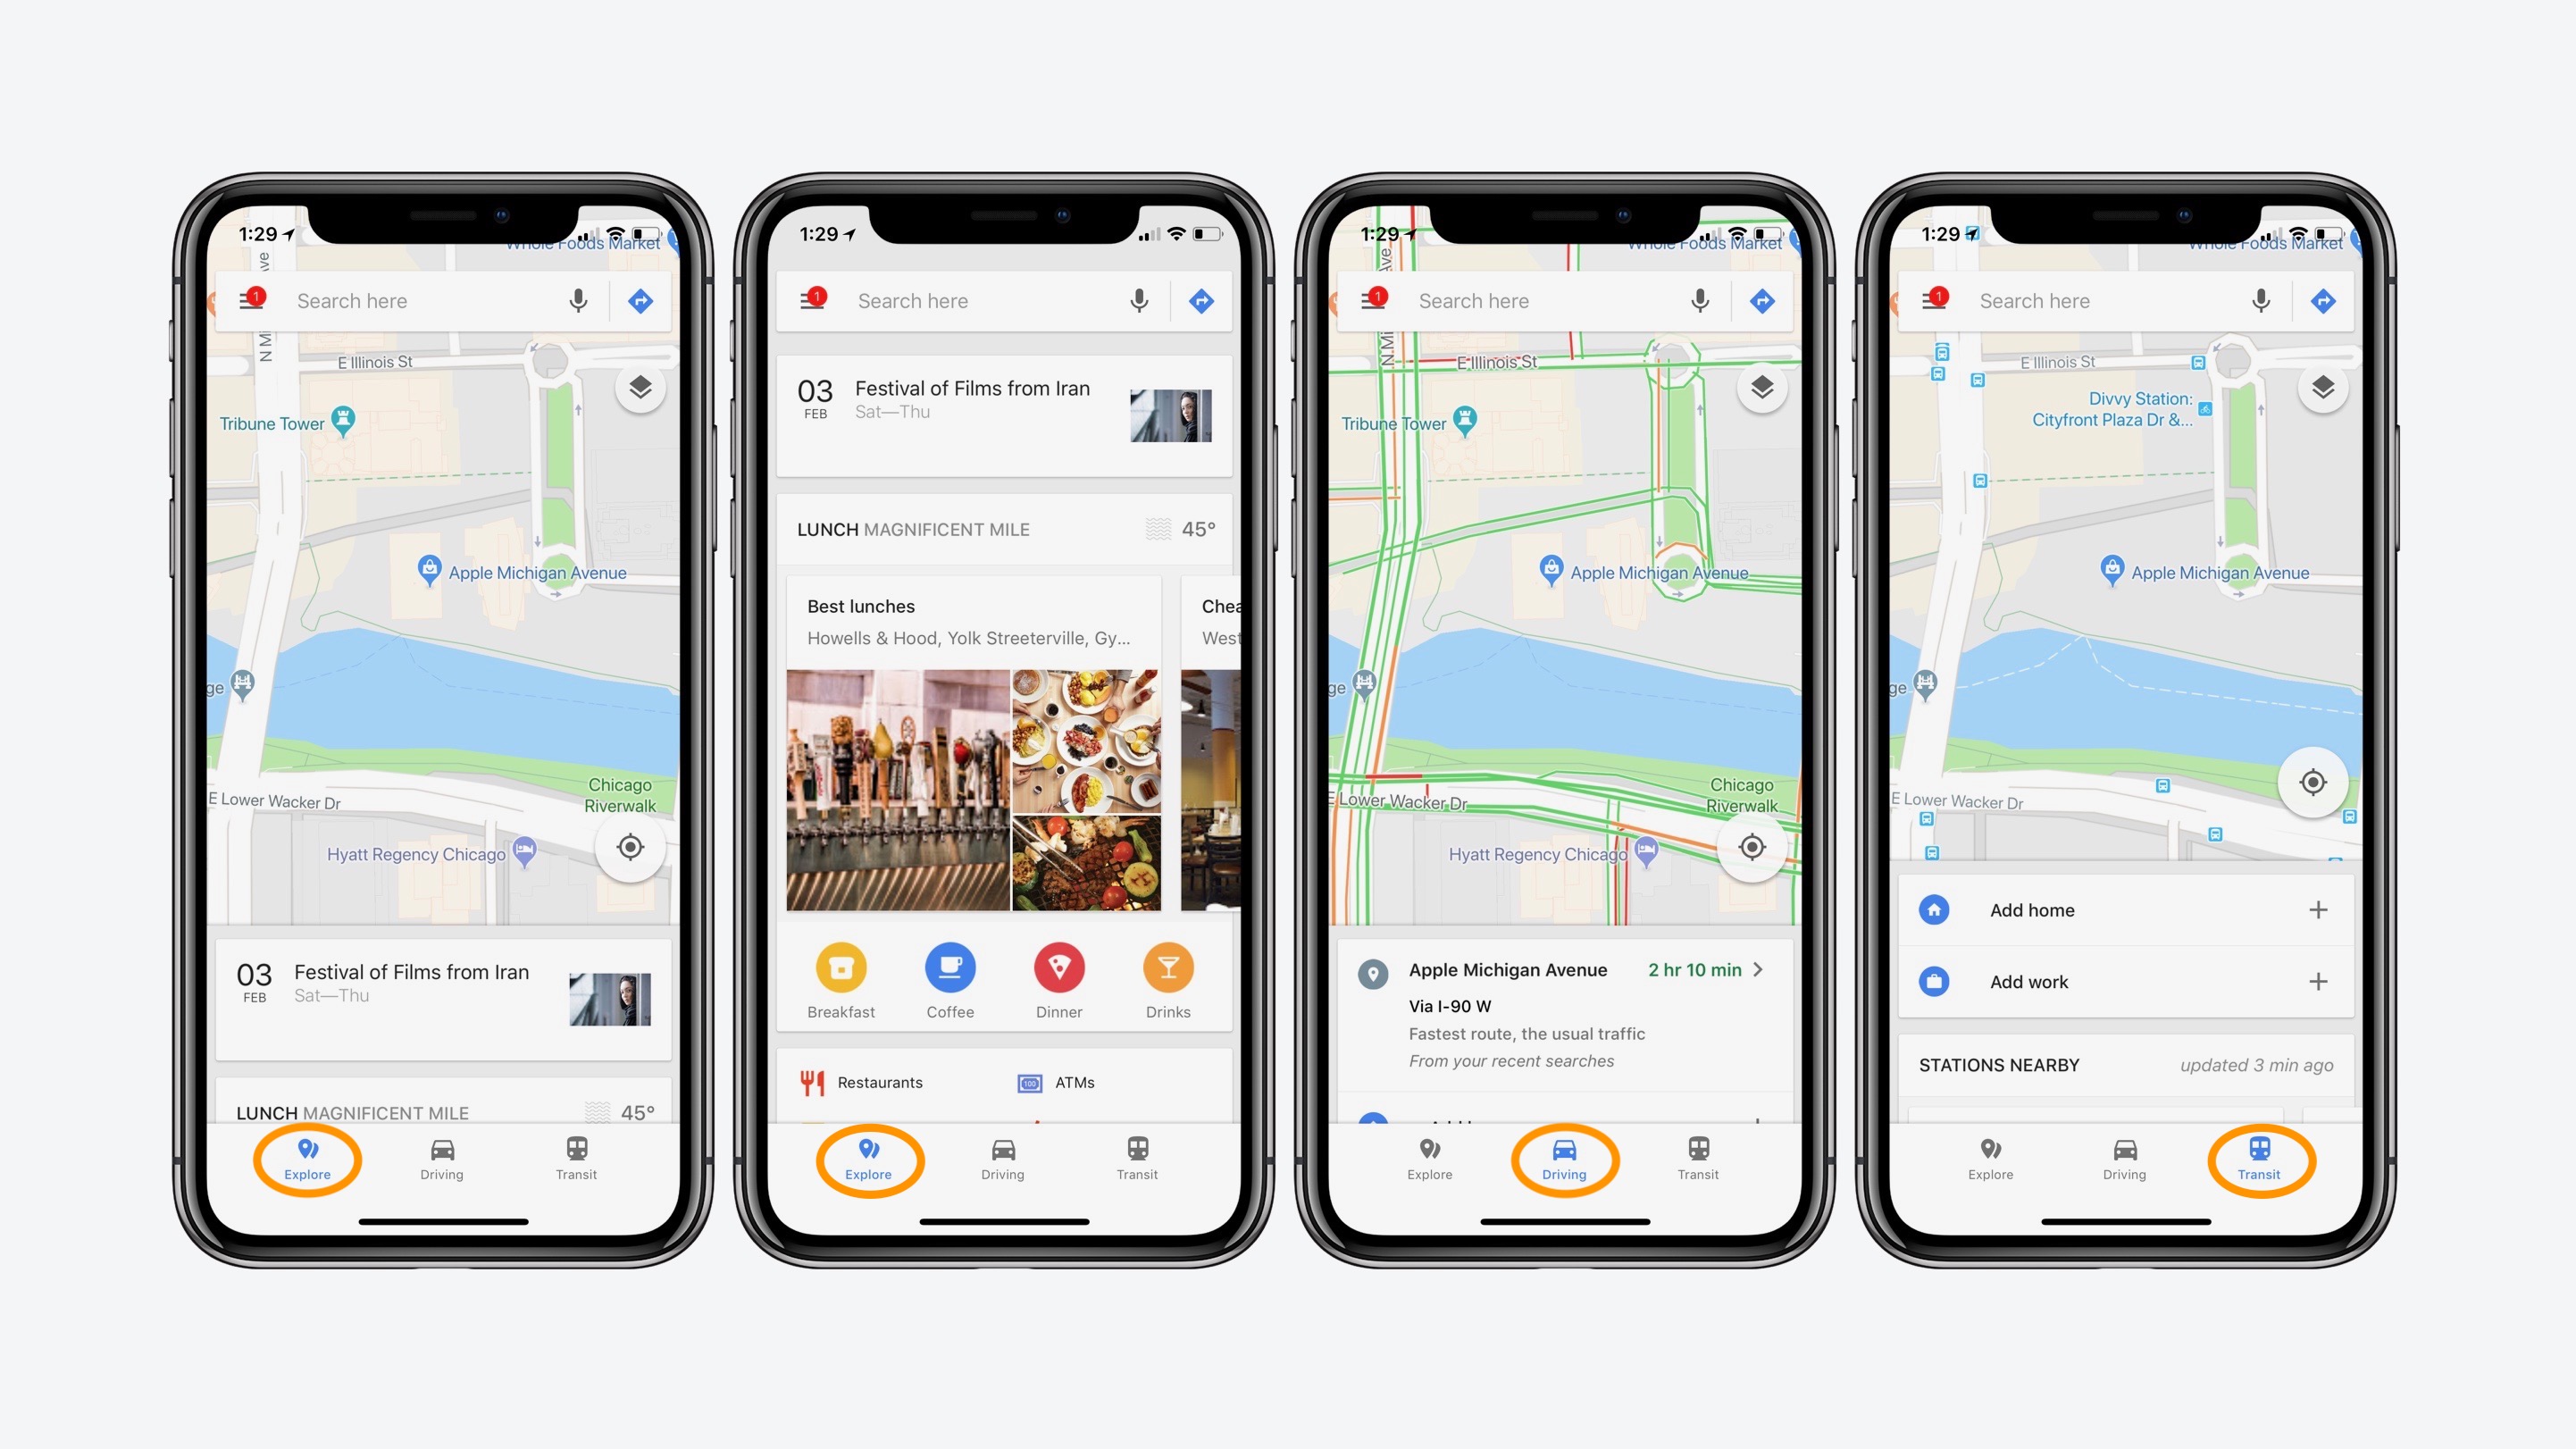Select the ATMs filter tab
2576x1449 pixels.
[1075, 1079]
